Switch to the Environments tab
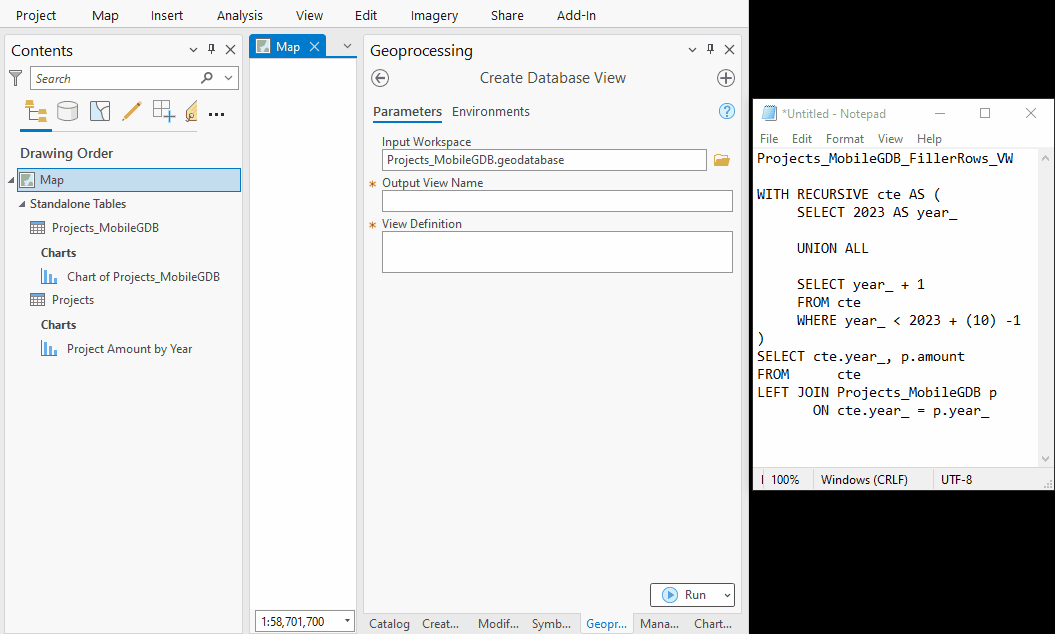The image size is (1055, 634). [x=490, y=111]
